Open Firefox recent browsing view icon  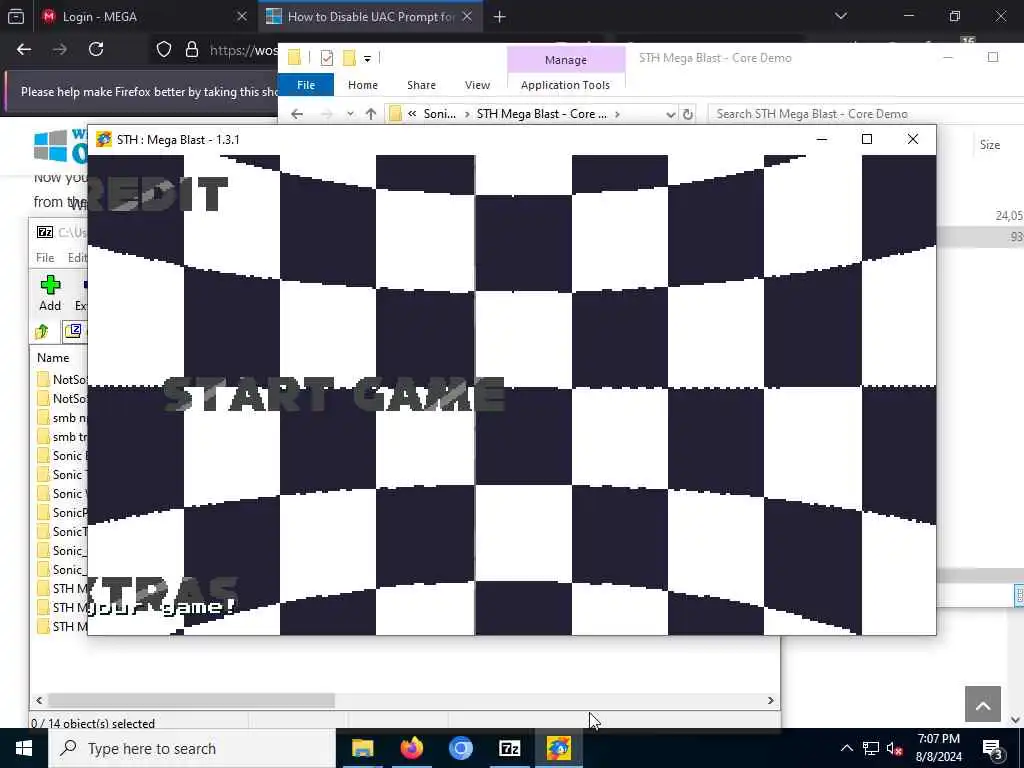tap(16, 16)
